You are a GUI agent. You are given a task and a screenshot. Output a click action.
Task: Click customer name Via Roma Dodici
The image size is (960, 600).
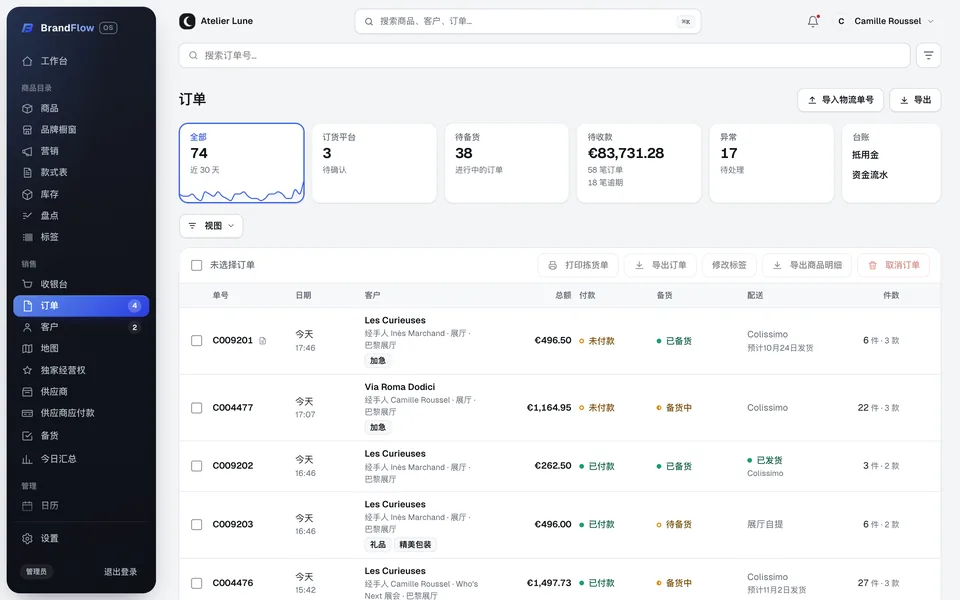400,387
